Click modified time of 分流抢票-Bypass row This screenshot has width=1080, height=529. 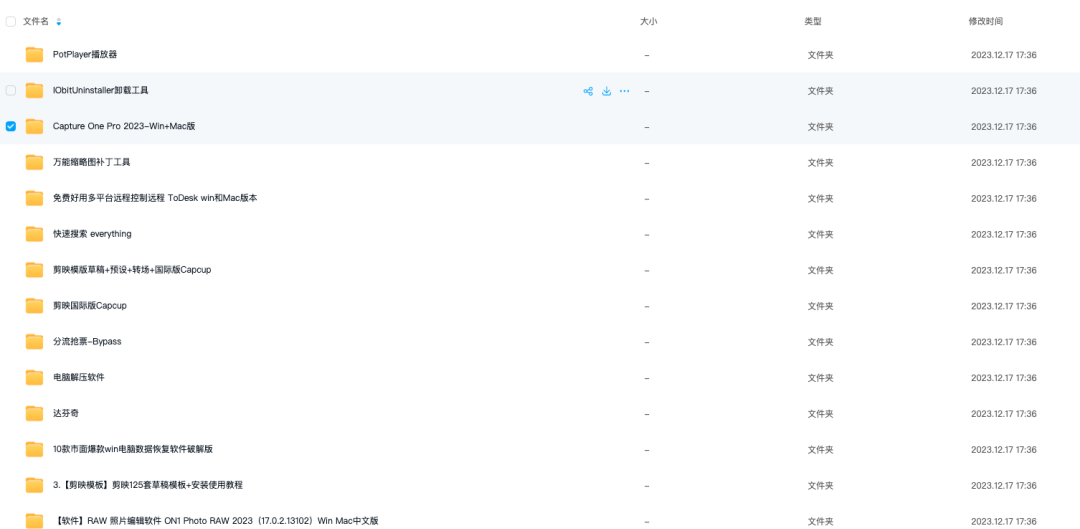pos(1004,342)
